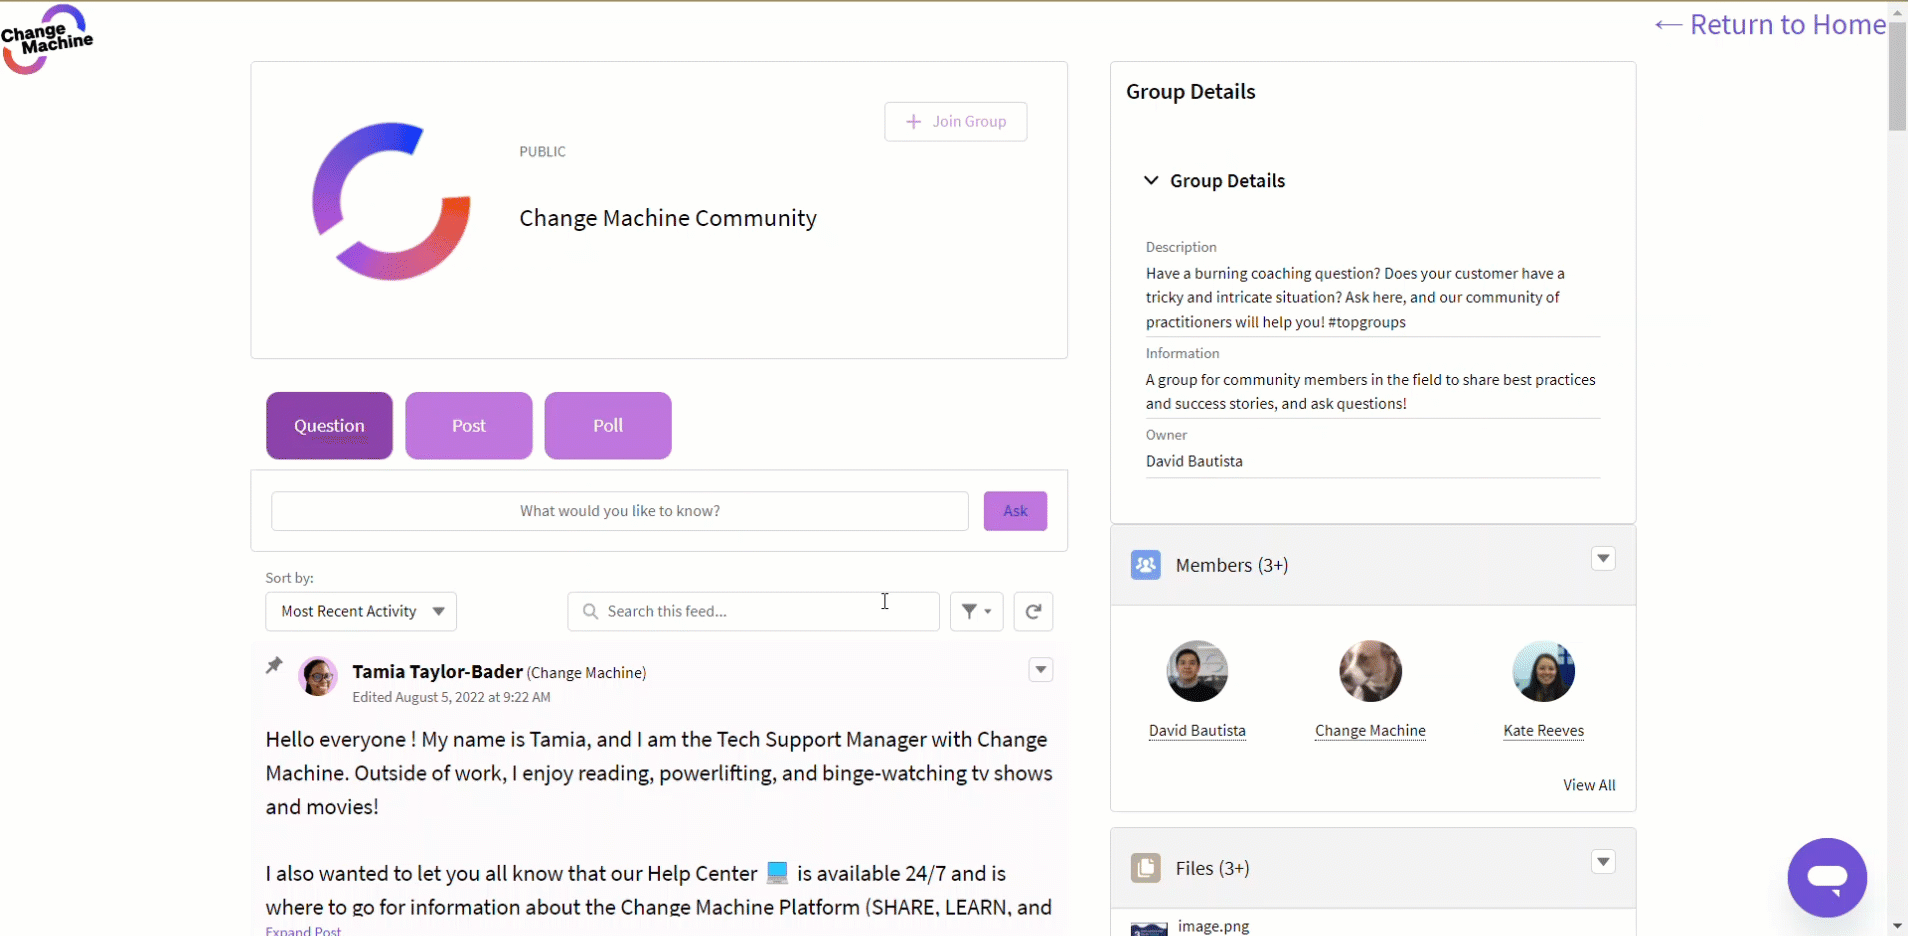The image size is (1908, 936).
Task: Switch to the Poll tab
Action: [607, 426]
